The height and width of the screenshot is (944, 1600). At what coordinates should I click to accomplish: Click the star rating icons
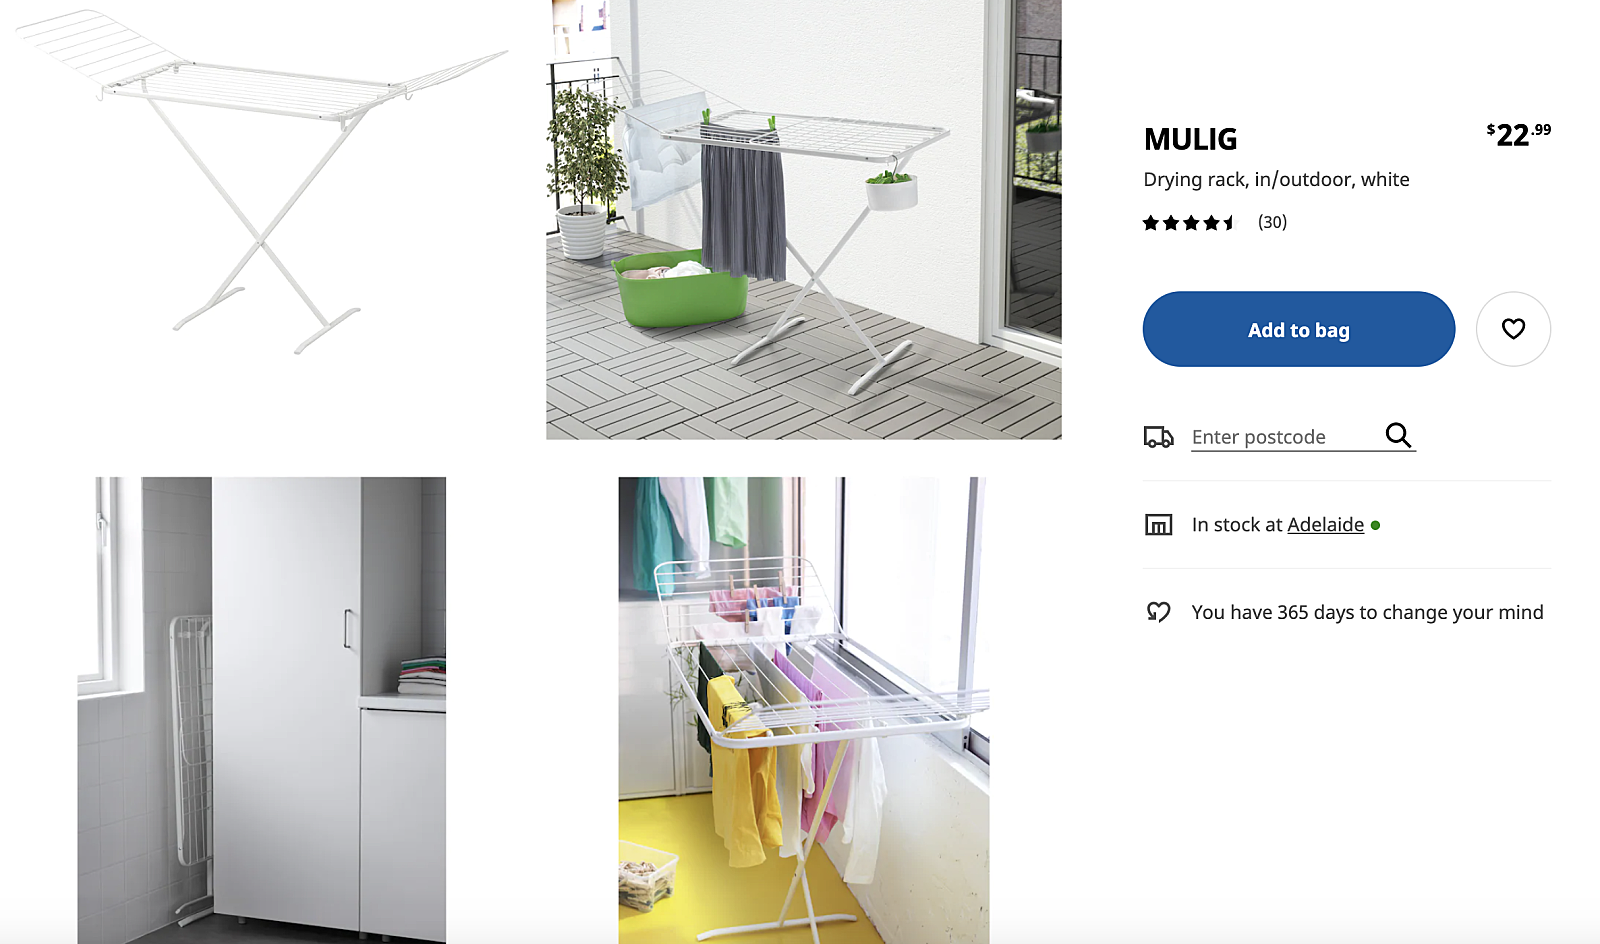(x=1190, y=223)
